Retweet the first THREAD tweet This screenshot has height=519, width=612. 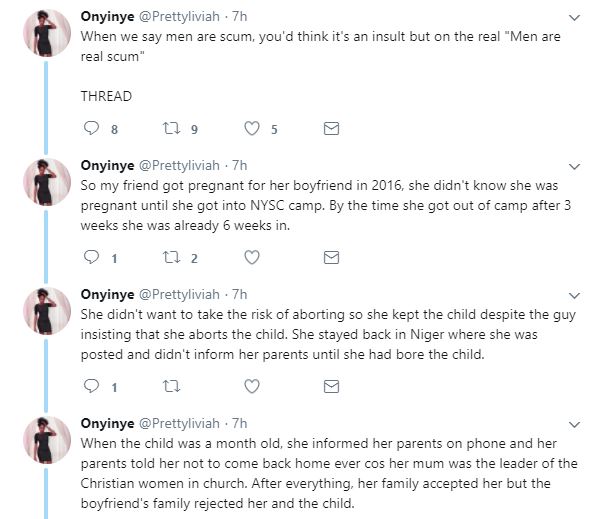[170, 128]
